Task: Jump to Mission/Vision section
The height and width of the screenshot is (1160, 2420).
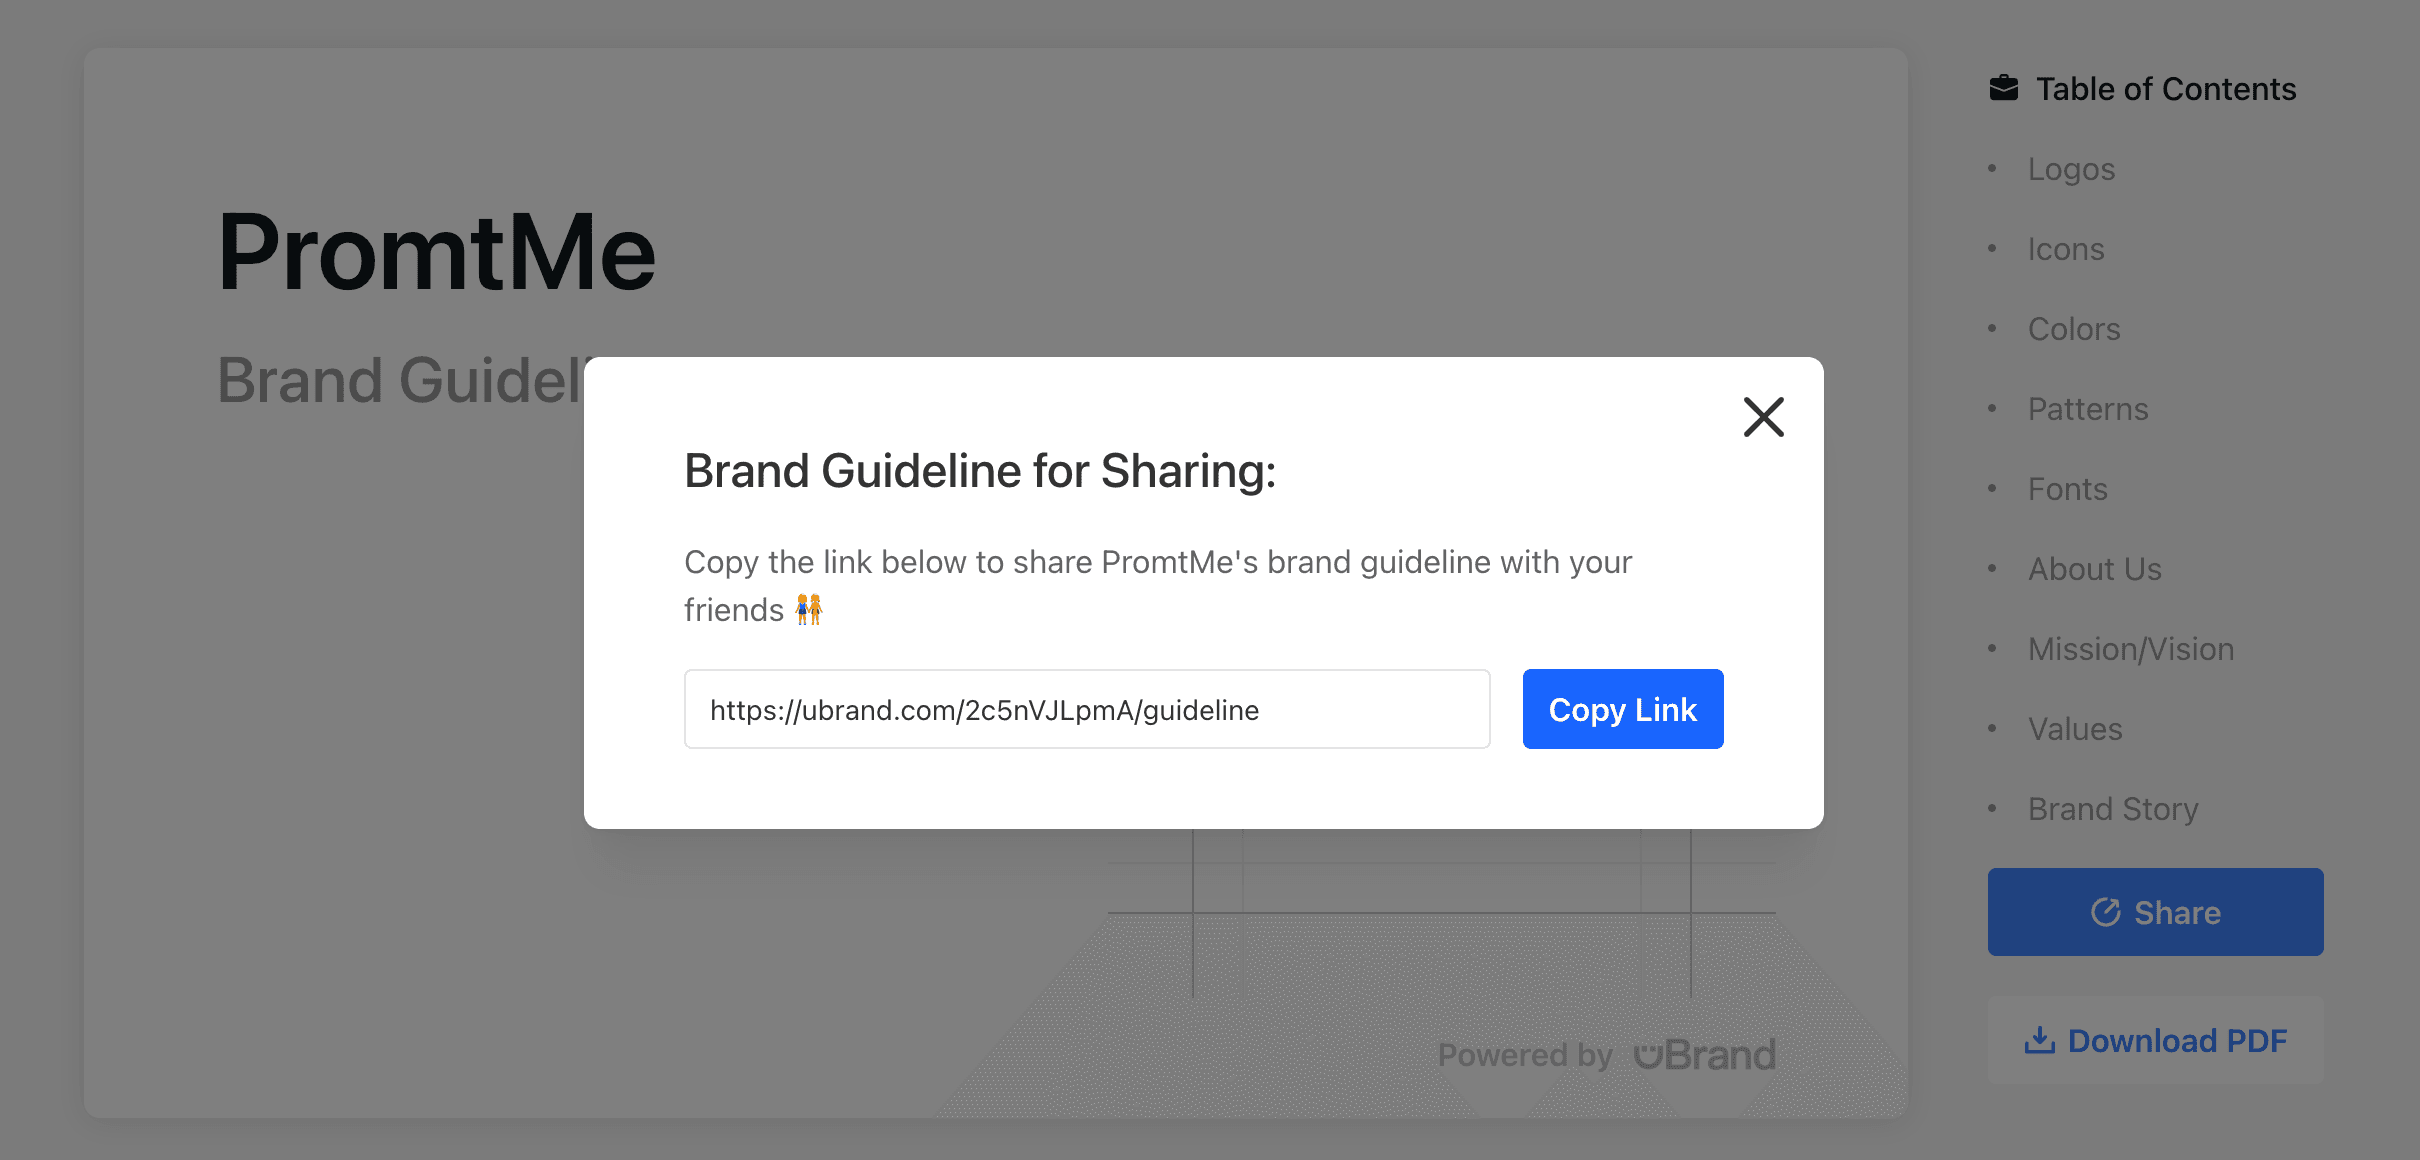Action: click(2131, 649)
